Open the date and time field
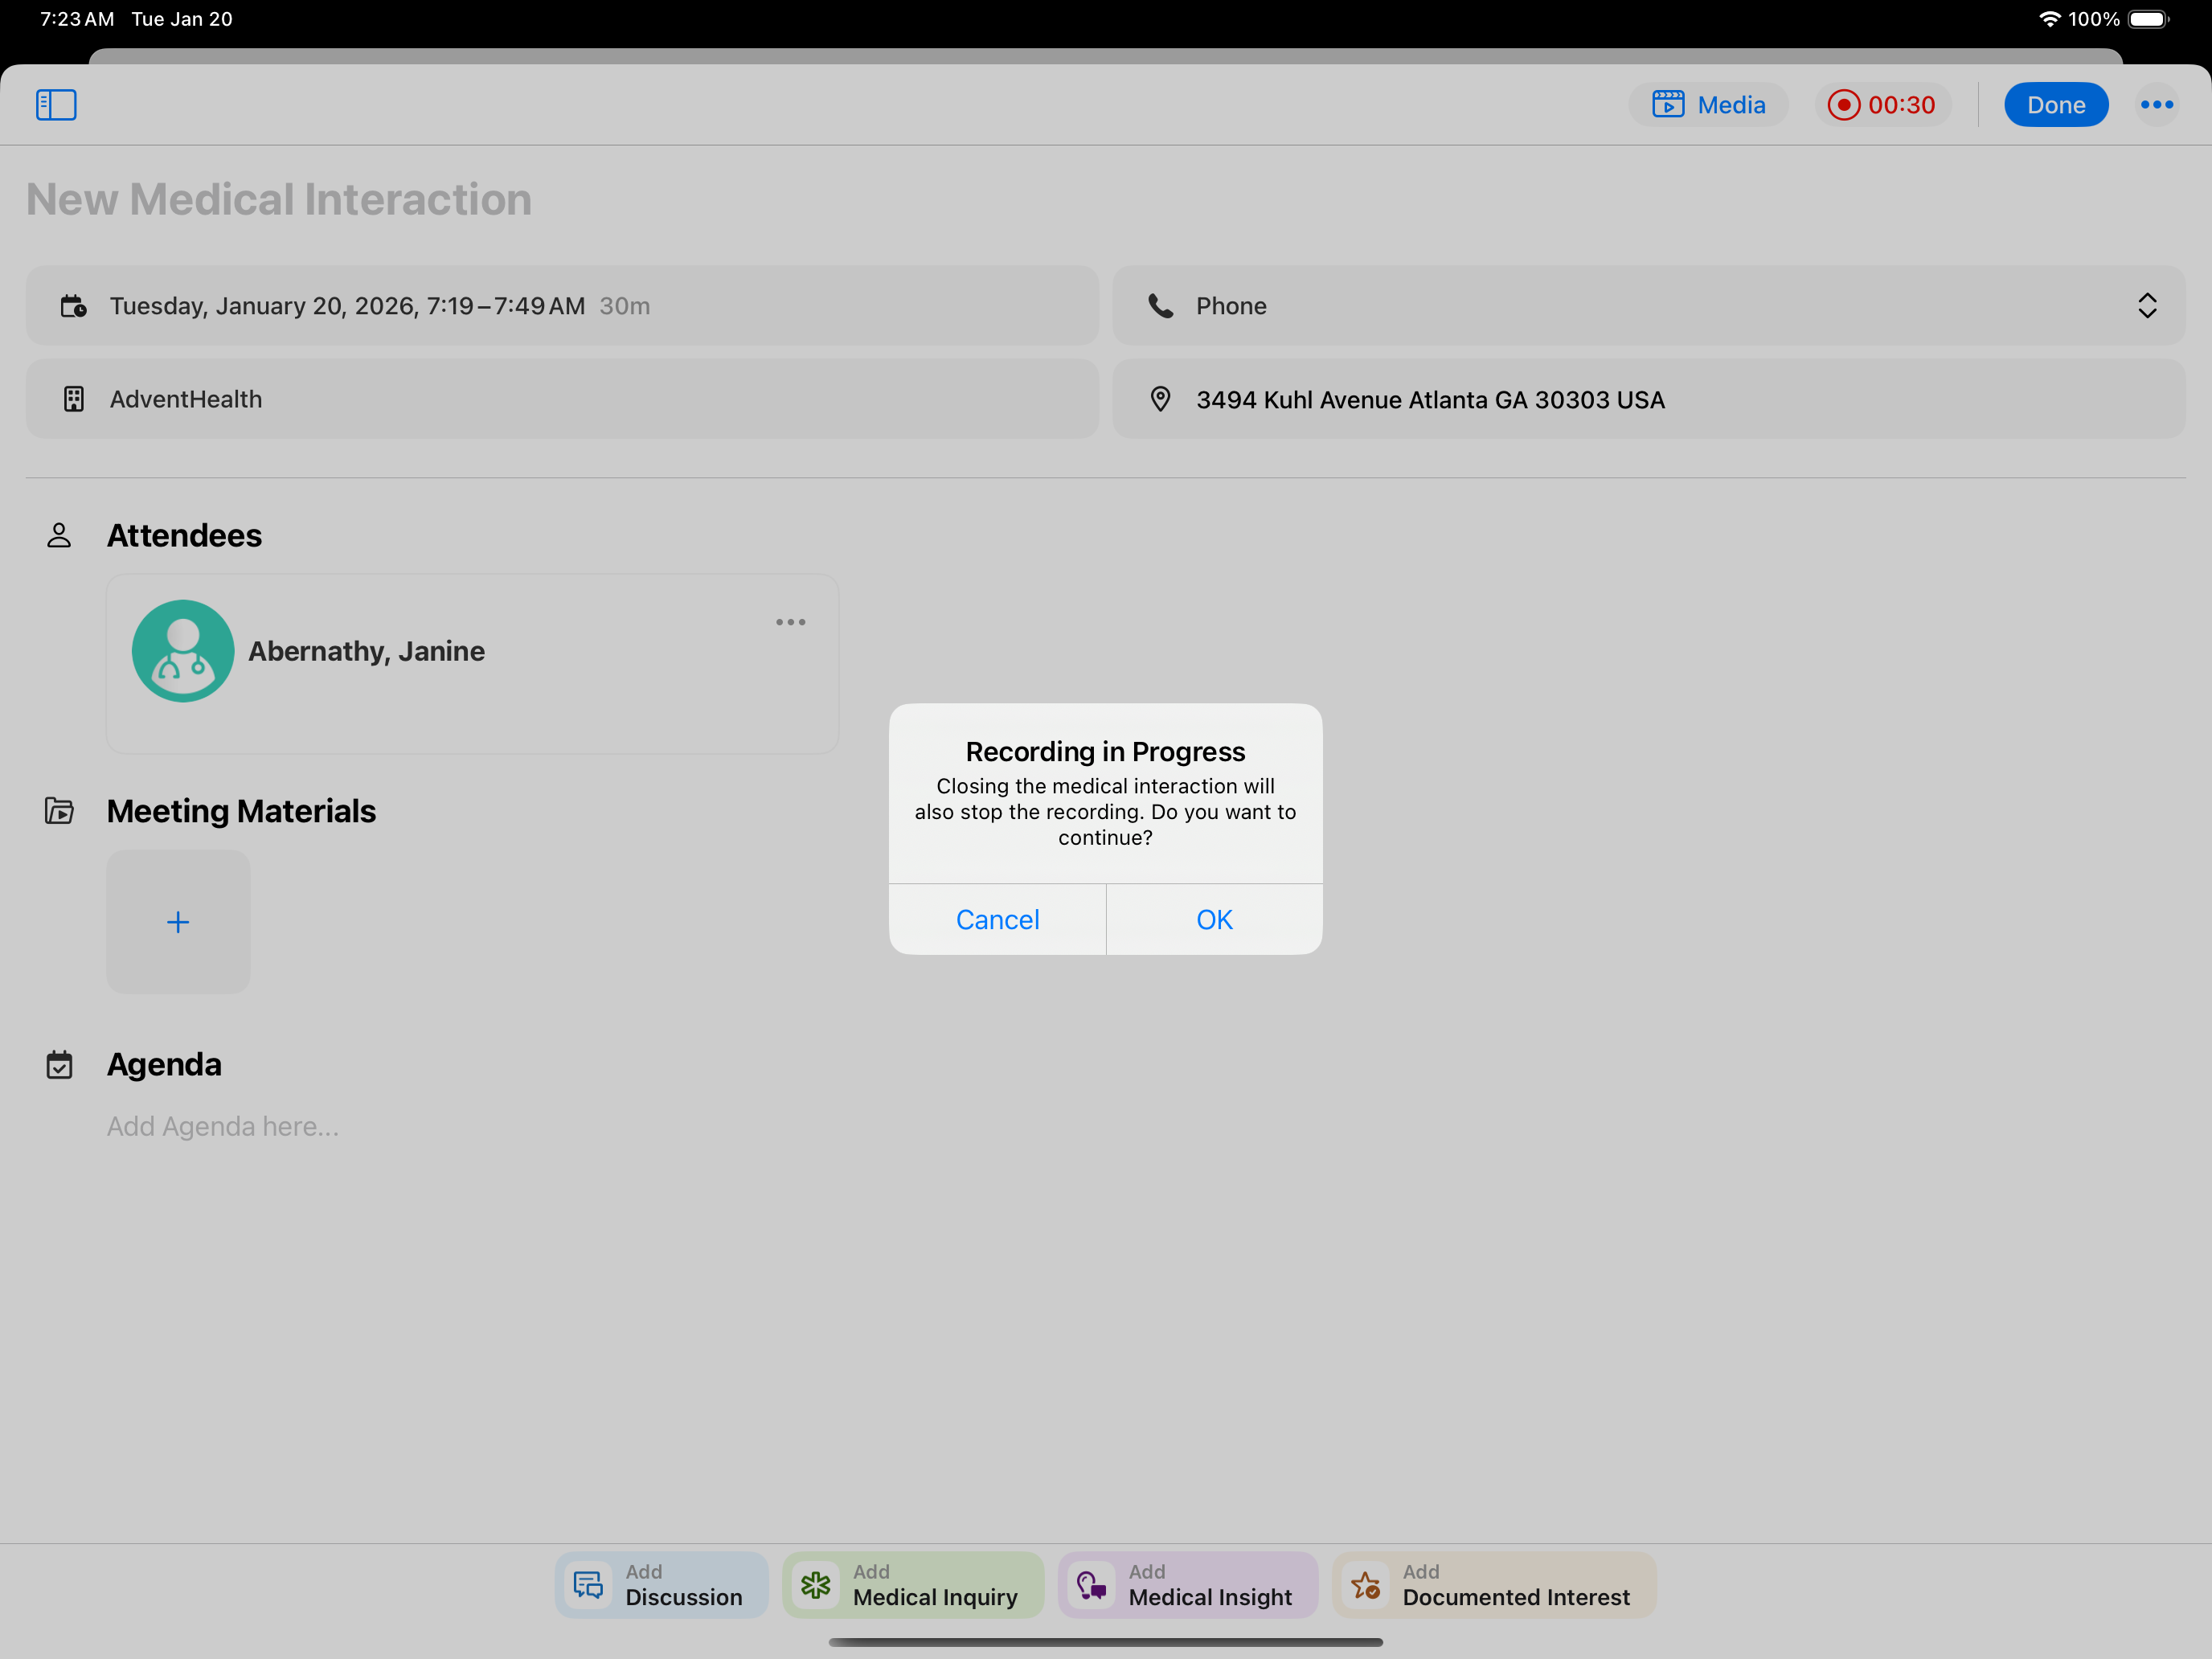 (x=561, y=306)
